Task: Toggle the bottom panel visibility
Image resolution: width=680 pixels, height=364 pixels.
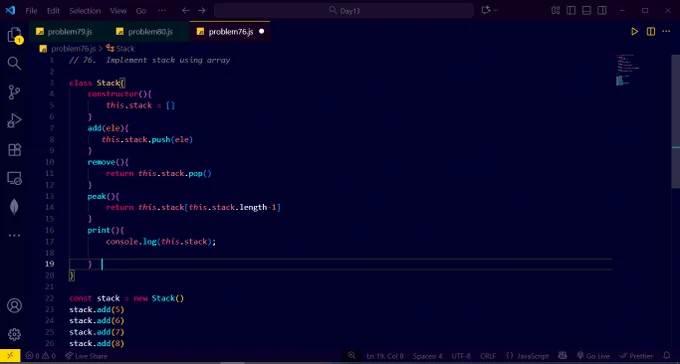Action: coord(586,10)
